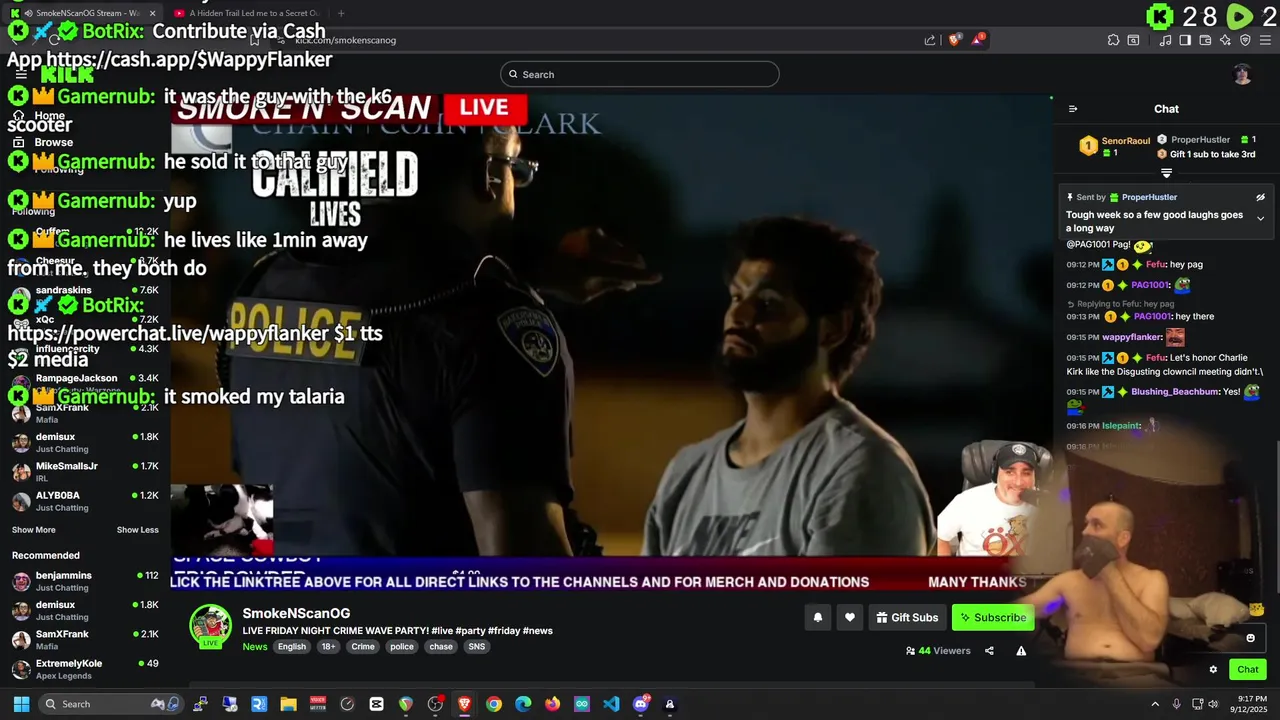Open Visual Studio Code from the taskbar

[x=611, y=704]
